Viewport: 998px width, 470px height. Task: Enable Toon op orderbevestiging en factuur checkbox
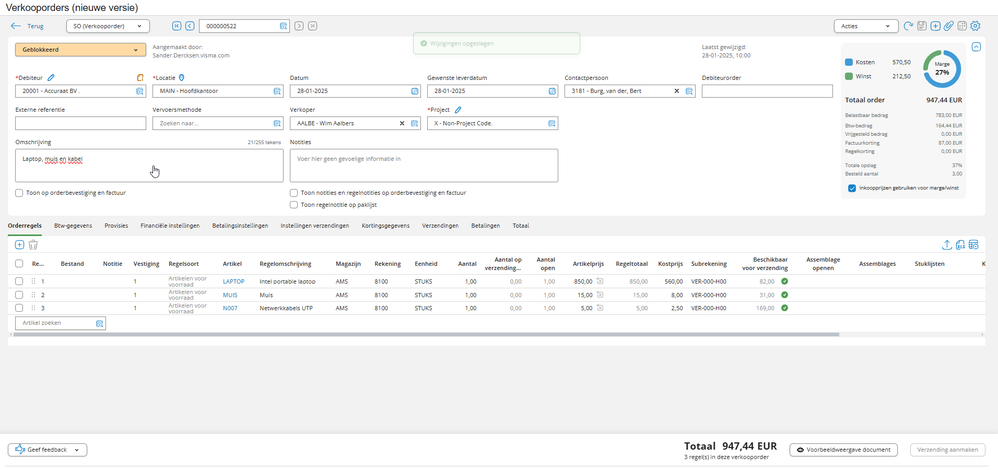pyautogui.click(x=19, y=192)
